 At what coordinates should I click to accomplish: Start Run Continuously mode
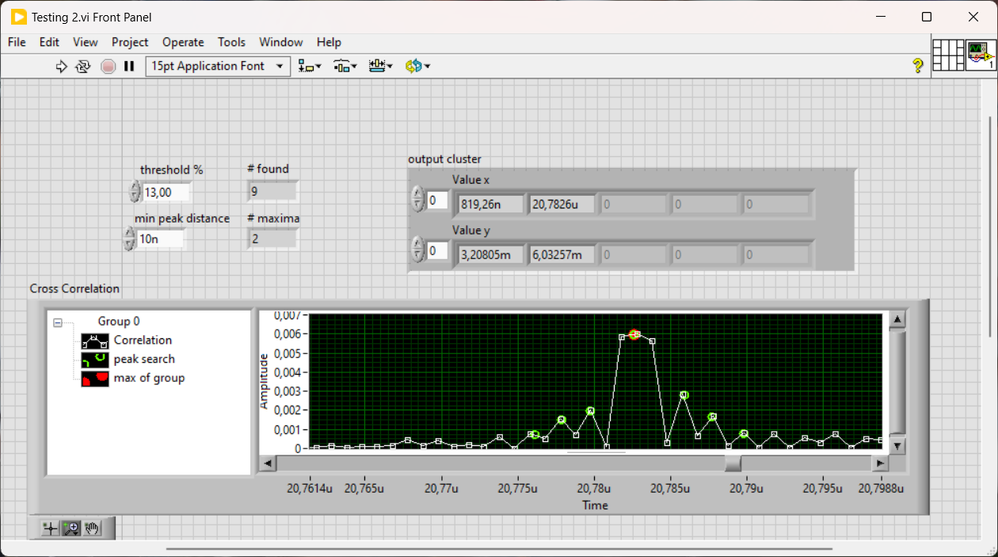(x=83, y=66)
